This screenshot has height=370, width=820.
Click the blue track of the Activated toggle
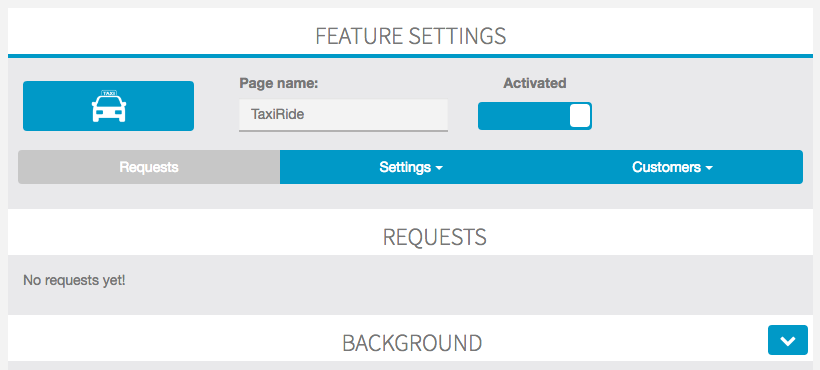(x=523, y=115)
